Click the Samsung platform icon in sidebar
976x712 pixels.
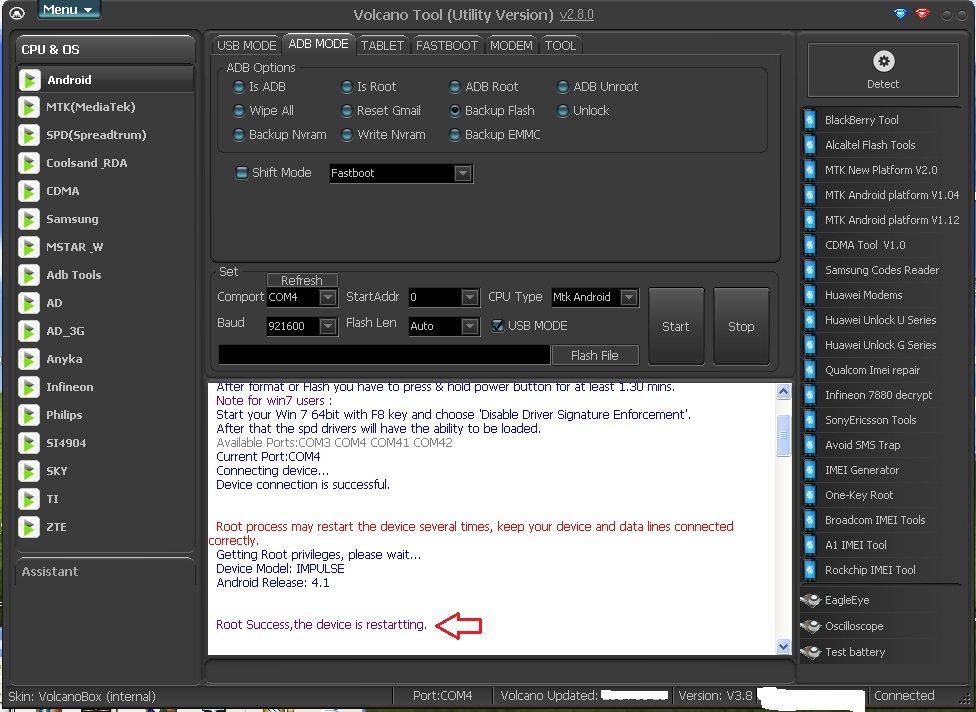click(30, 219)
